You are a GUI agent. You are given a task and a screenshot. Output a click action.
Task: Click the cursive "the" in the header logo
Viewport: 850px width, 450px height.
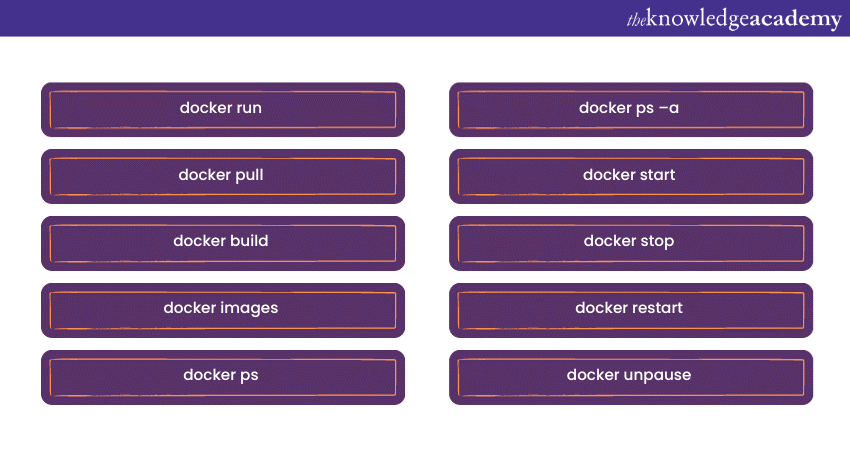coord(635,19)
